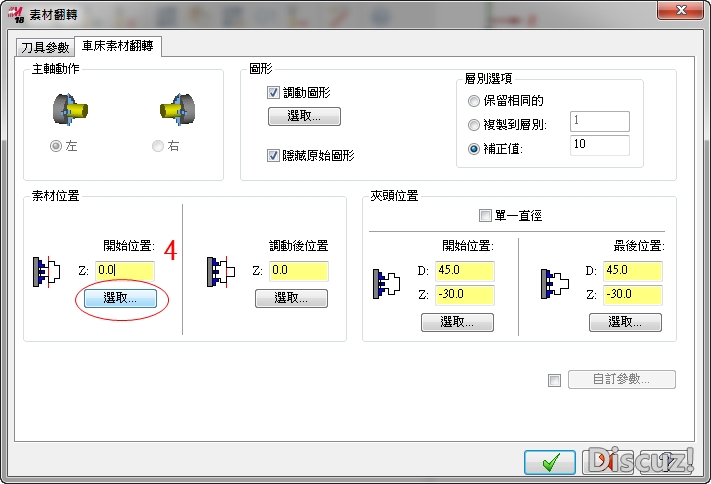This screenshot has height=484, width=711.
Task: Click the 調動後位置 Z field
Action: click(x=299, y=271)
